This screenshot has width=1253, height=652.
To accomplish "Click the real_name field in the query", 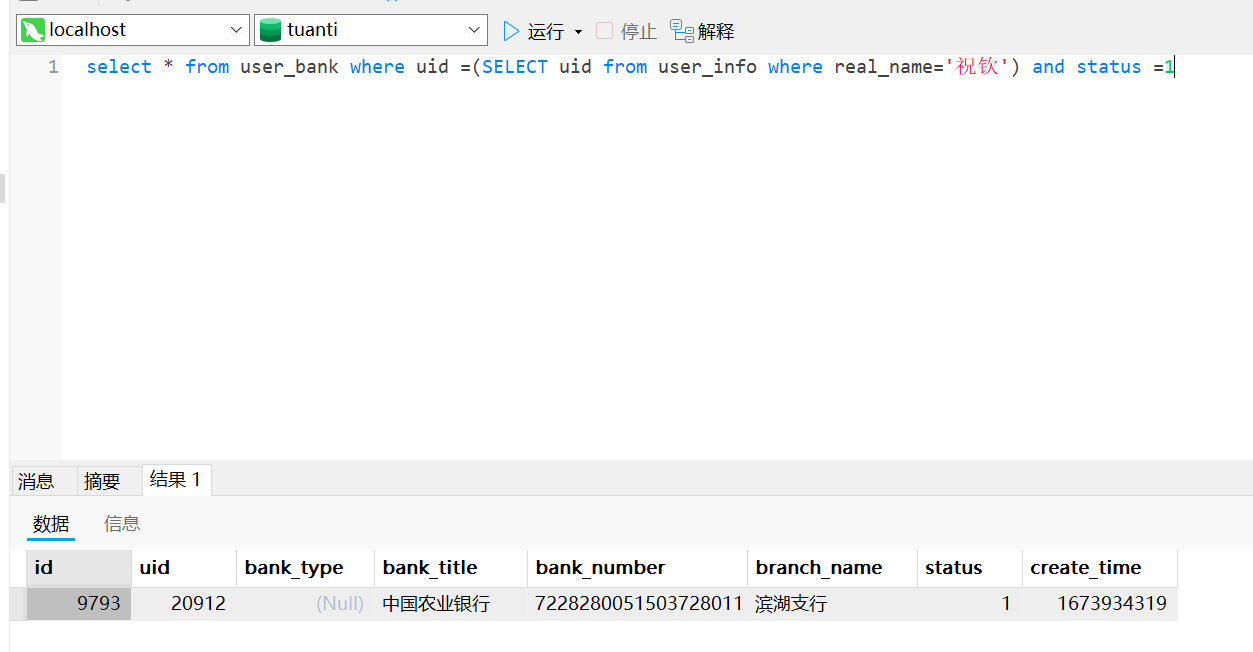I will pyautogui.click(x=883, y=67).
